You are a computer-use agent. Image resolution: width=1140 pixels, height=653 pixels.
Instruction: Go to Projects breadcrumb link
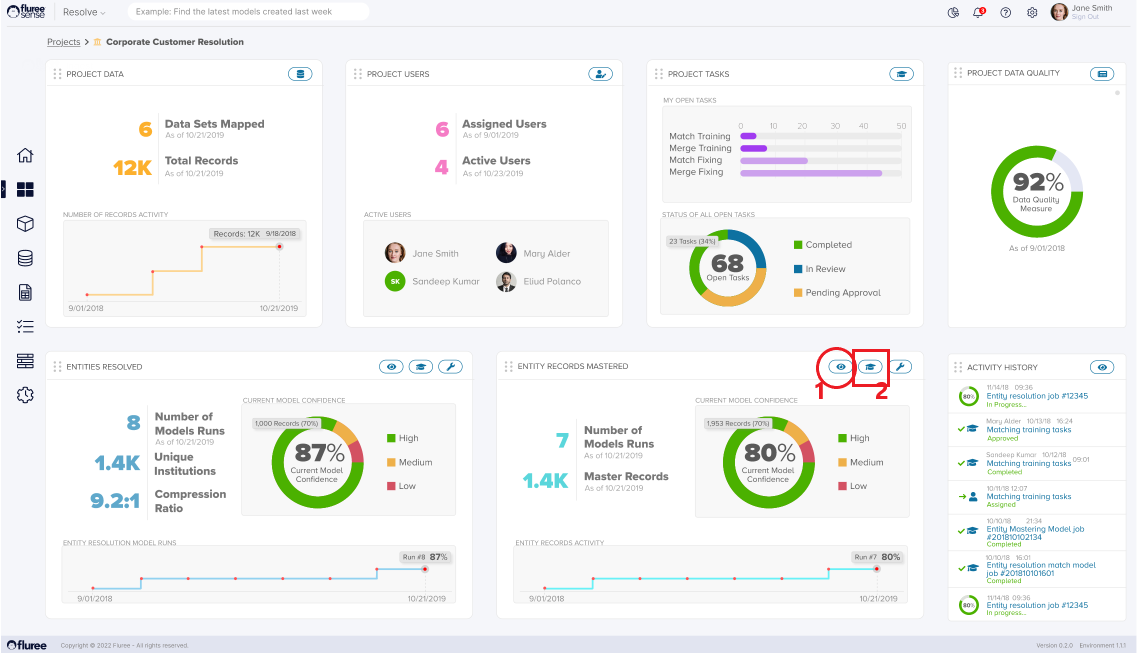[x=63, y=42]
